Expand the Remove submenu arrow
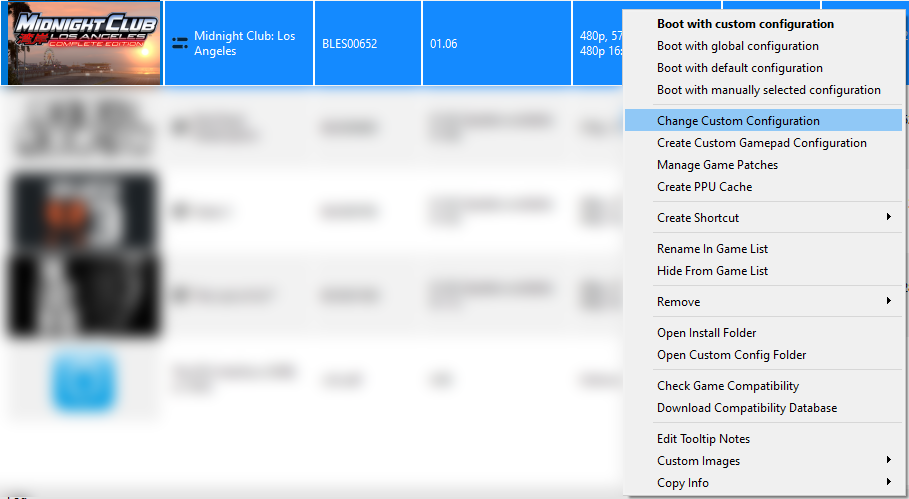Viewport: 909px width, 499px height. tap(888, 302)
